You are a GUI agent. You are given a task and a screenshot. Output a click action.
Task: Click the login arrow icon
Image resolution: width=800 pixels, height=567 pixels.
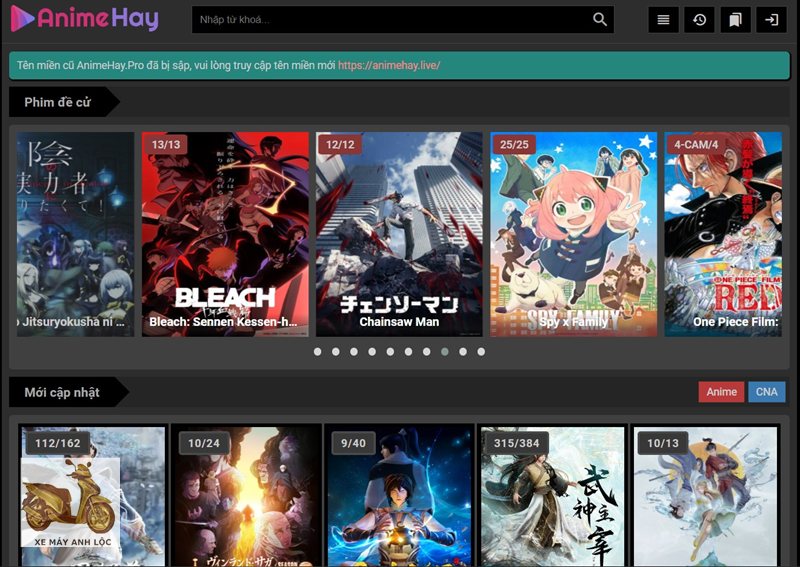point(771,20)
